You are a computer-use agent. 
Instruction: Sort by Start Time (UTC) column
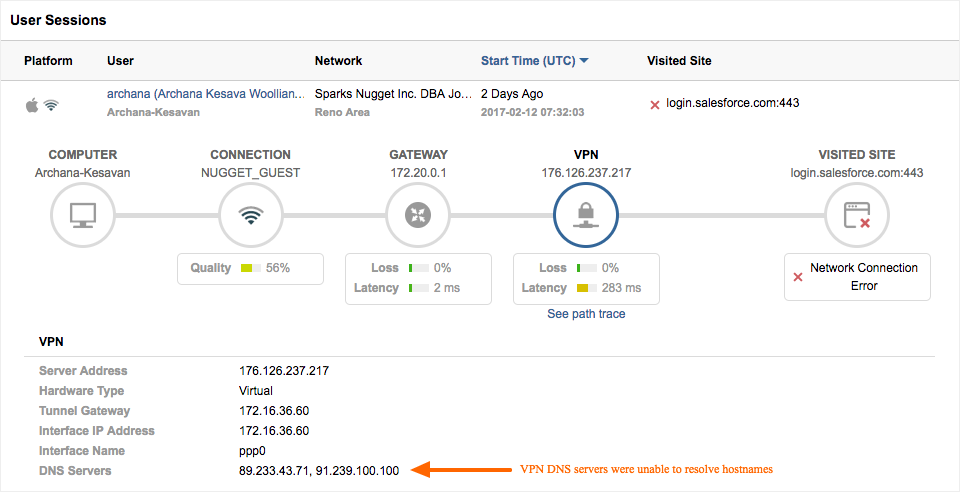point(528,61)
